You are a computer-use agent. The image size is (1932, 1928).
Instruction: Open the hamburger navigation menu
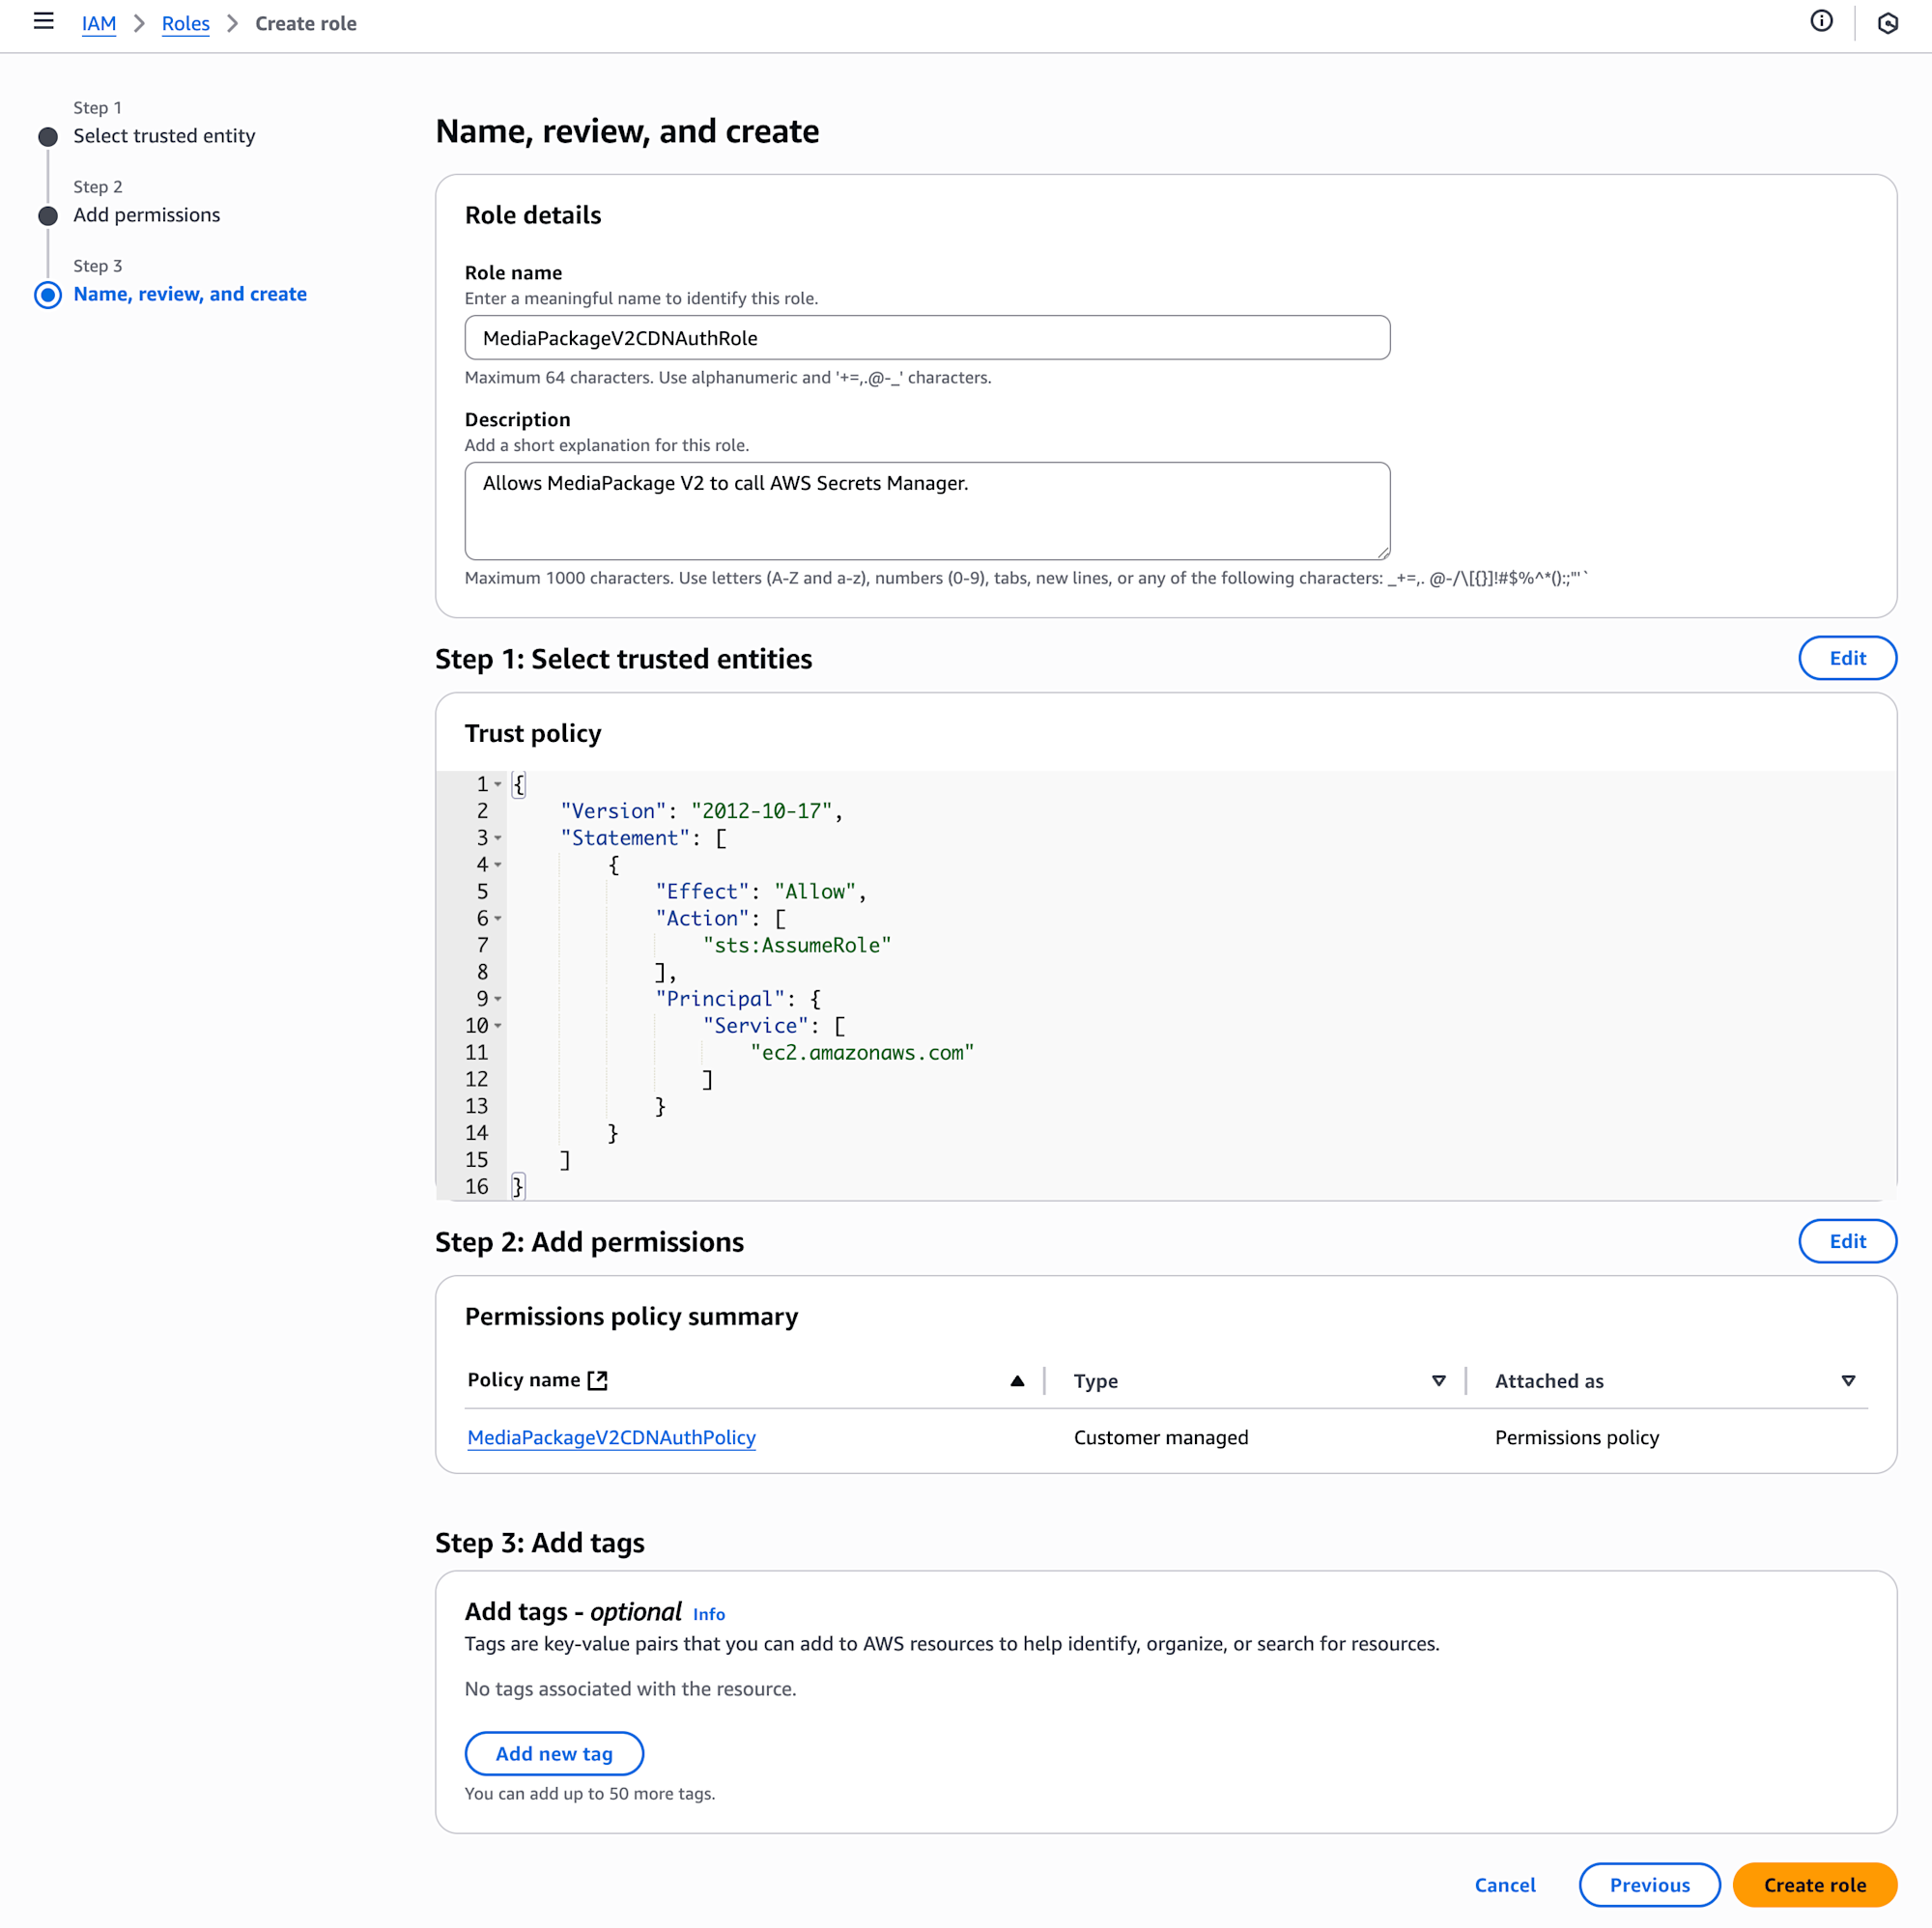pos(43,21)
